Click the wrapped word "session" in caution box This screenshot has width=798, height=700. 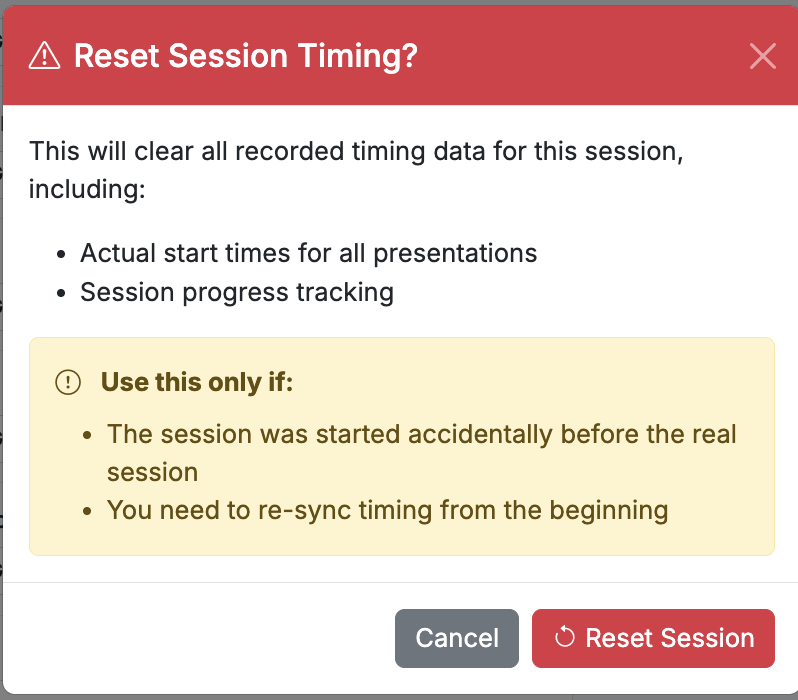152,472
